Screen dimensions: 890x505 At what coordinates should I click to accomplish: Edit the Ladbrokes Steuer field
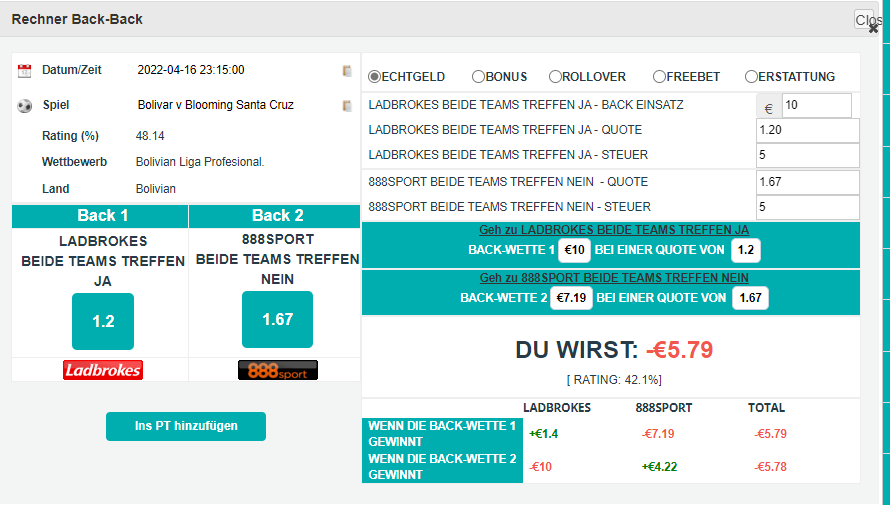pyautogui.click(x=808, y=155)
